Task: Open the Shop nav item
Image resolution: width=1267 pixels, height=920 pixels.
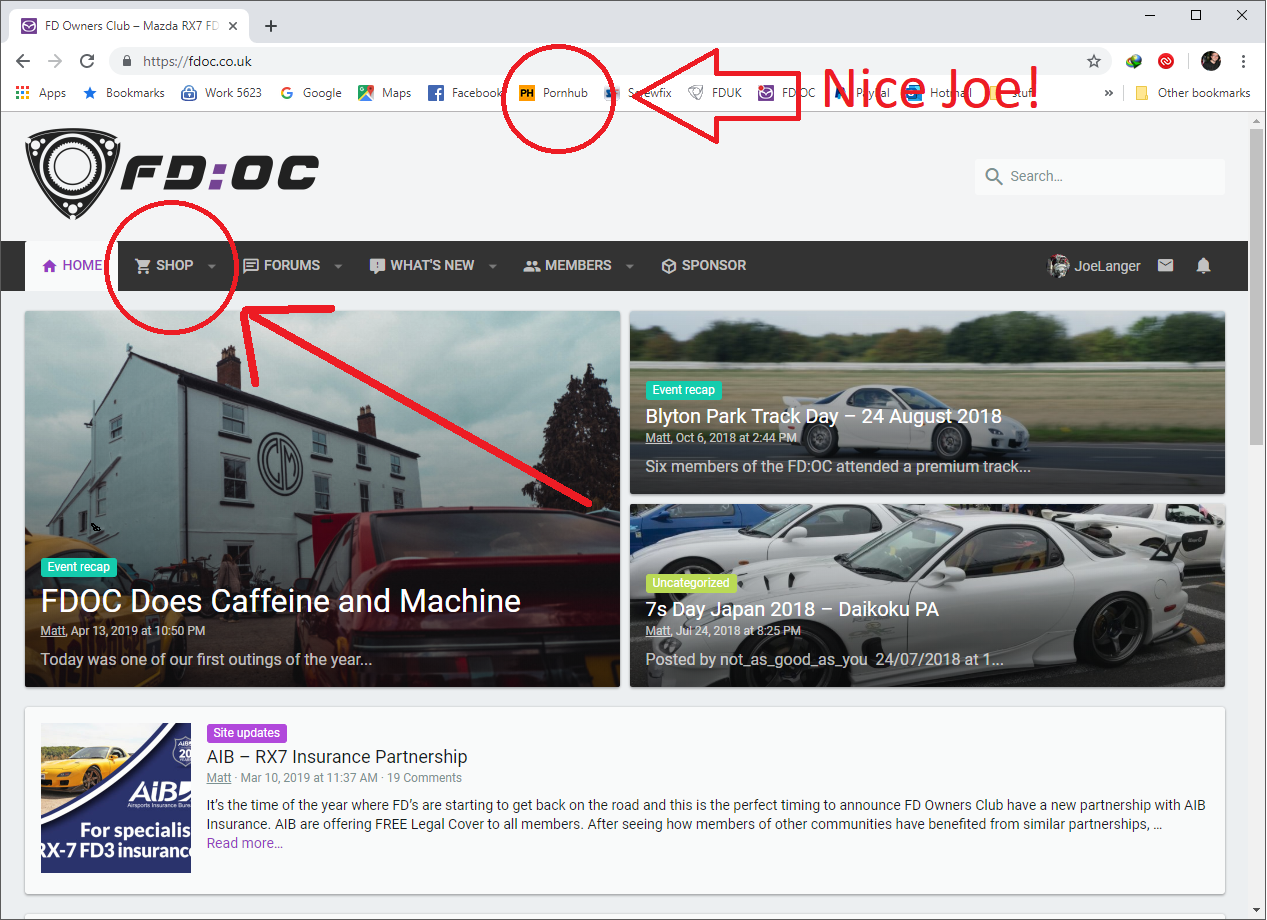Action: pyautogui.click(x=164, y=266)
